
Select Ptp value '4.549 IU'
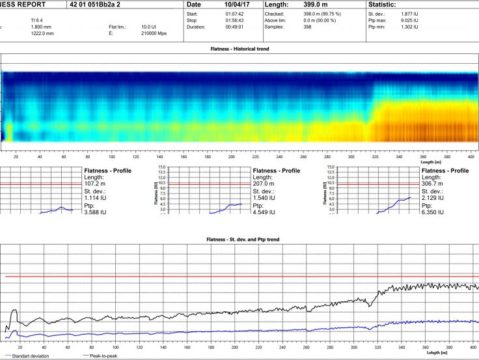tap(264, 212)
